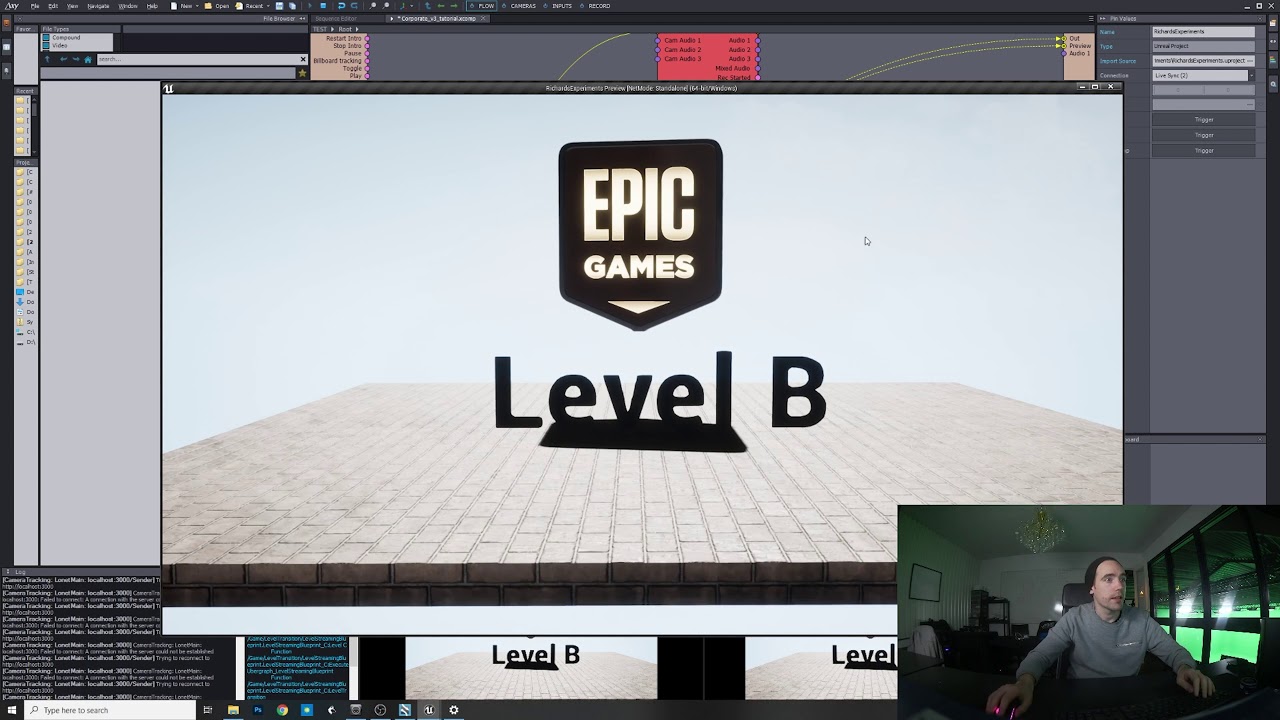Collapse the File Browser panel
Viewport: 1280px width, 720px height.
302,18
